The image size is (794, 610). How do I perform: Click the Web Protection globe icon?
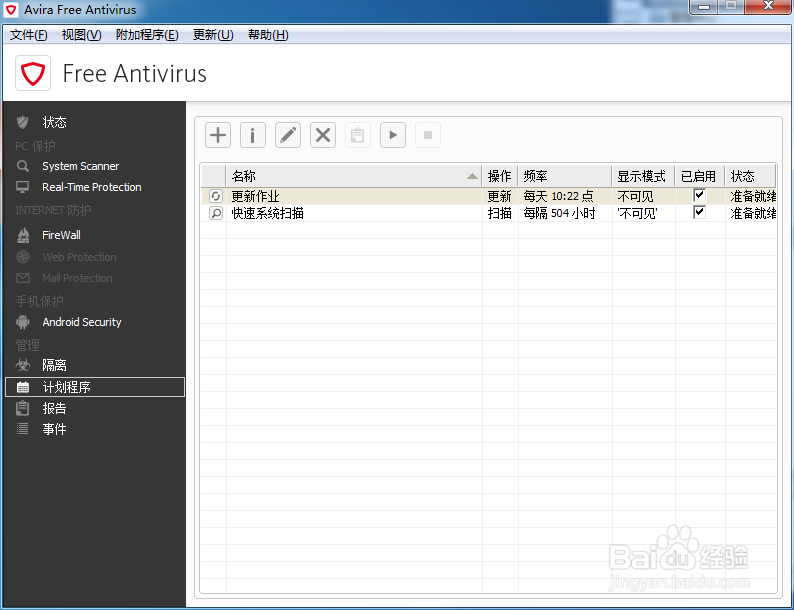pos(23,257)
